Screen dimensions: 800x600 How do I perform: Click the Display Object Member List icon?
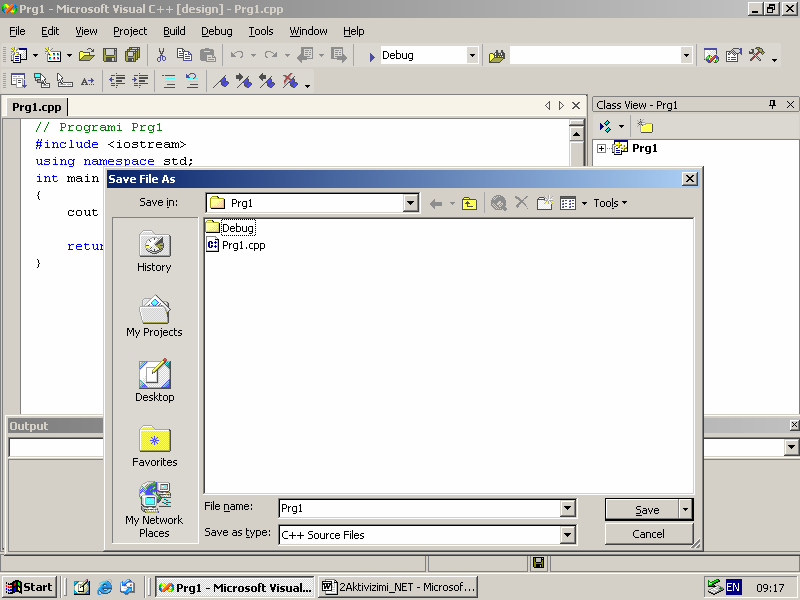tap(18, 81)
